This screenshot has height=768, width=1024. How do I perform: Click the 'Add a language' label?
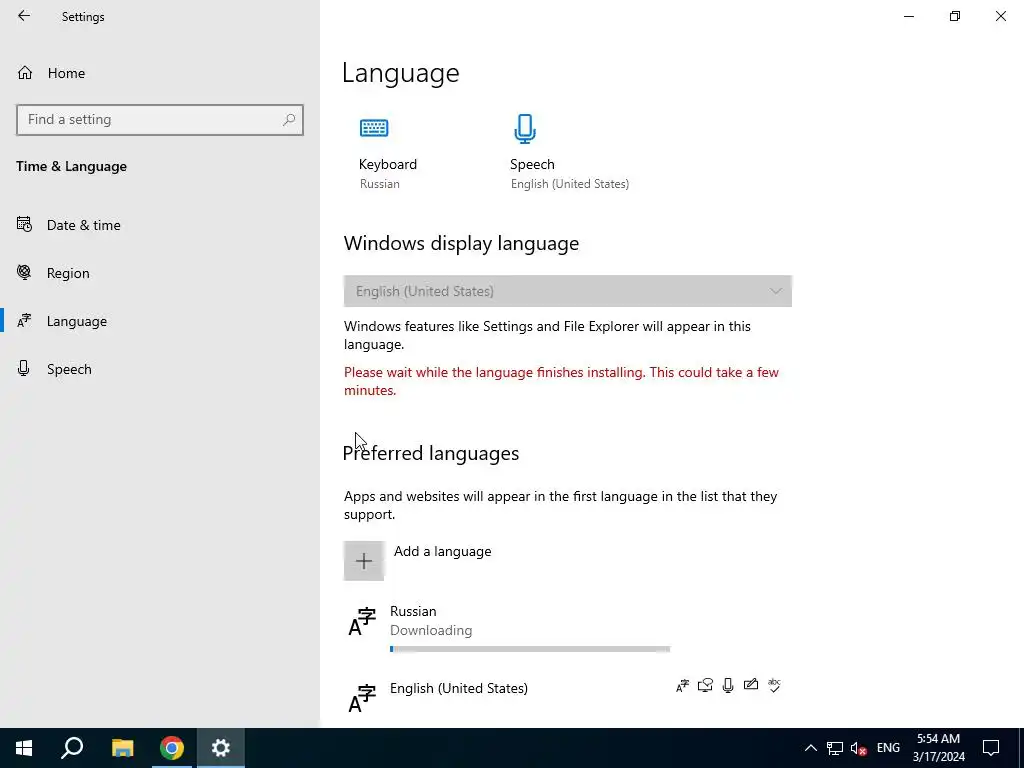[x=442, y=552]
